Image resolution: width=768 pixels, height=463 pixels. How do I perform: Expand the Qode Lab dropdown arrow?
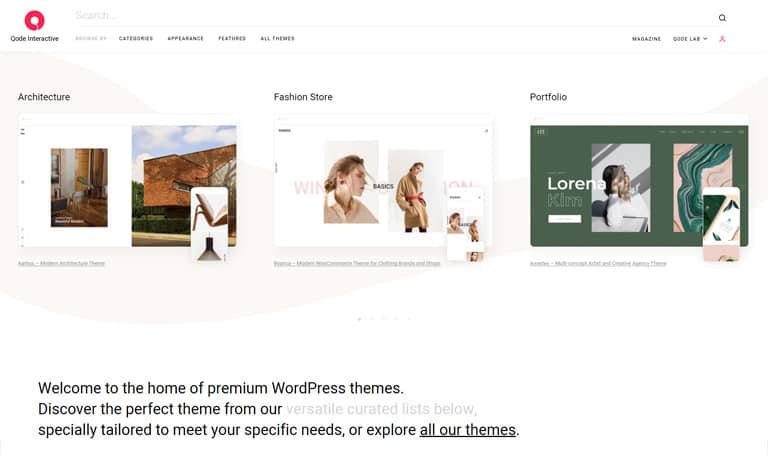point(705,39)
